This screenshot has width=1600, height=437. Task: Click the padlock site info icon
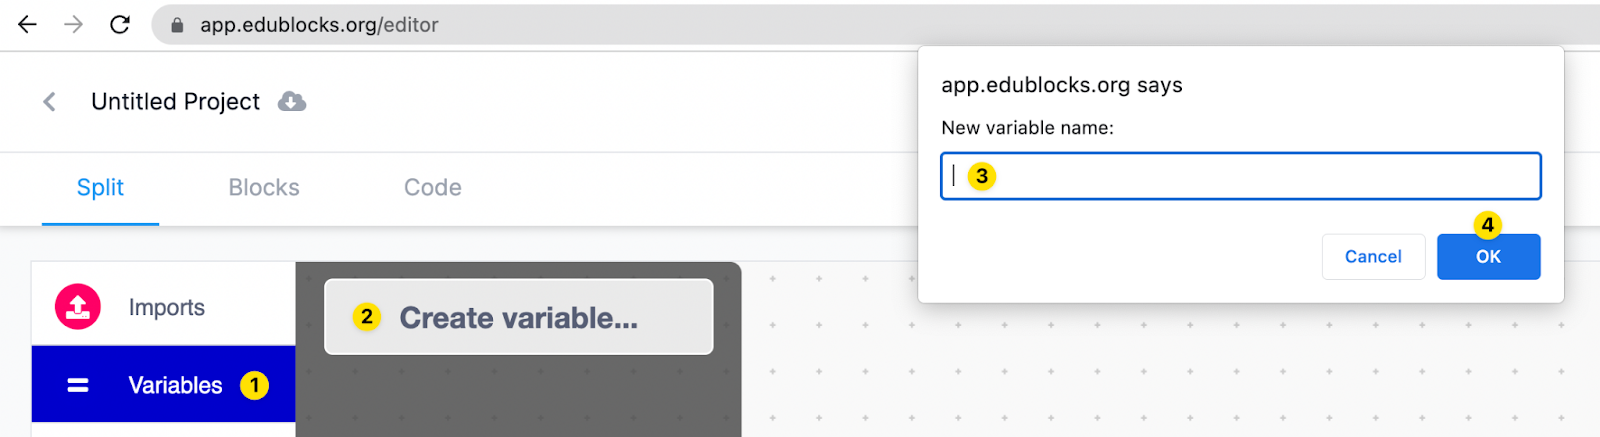tap(177, 25)
